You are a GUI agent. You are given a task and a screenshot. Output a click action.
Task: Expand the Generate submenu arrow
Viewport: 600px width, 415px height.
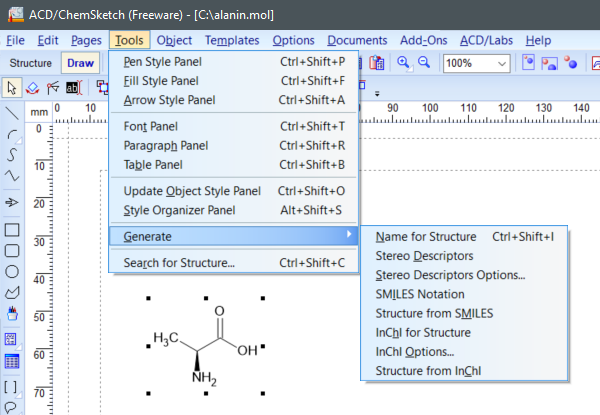pyautogui.click(x=349, y=234)
